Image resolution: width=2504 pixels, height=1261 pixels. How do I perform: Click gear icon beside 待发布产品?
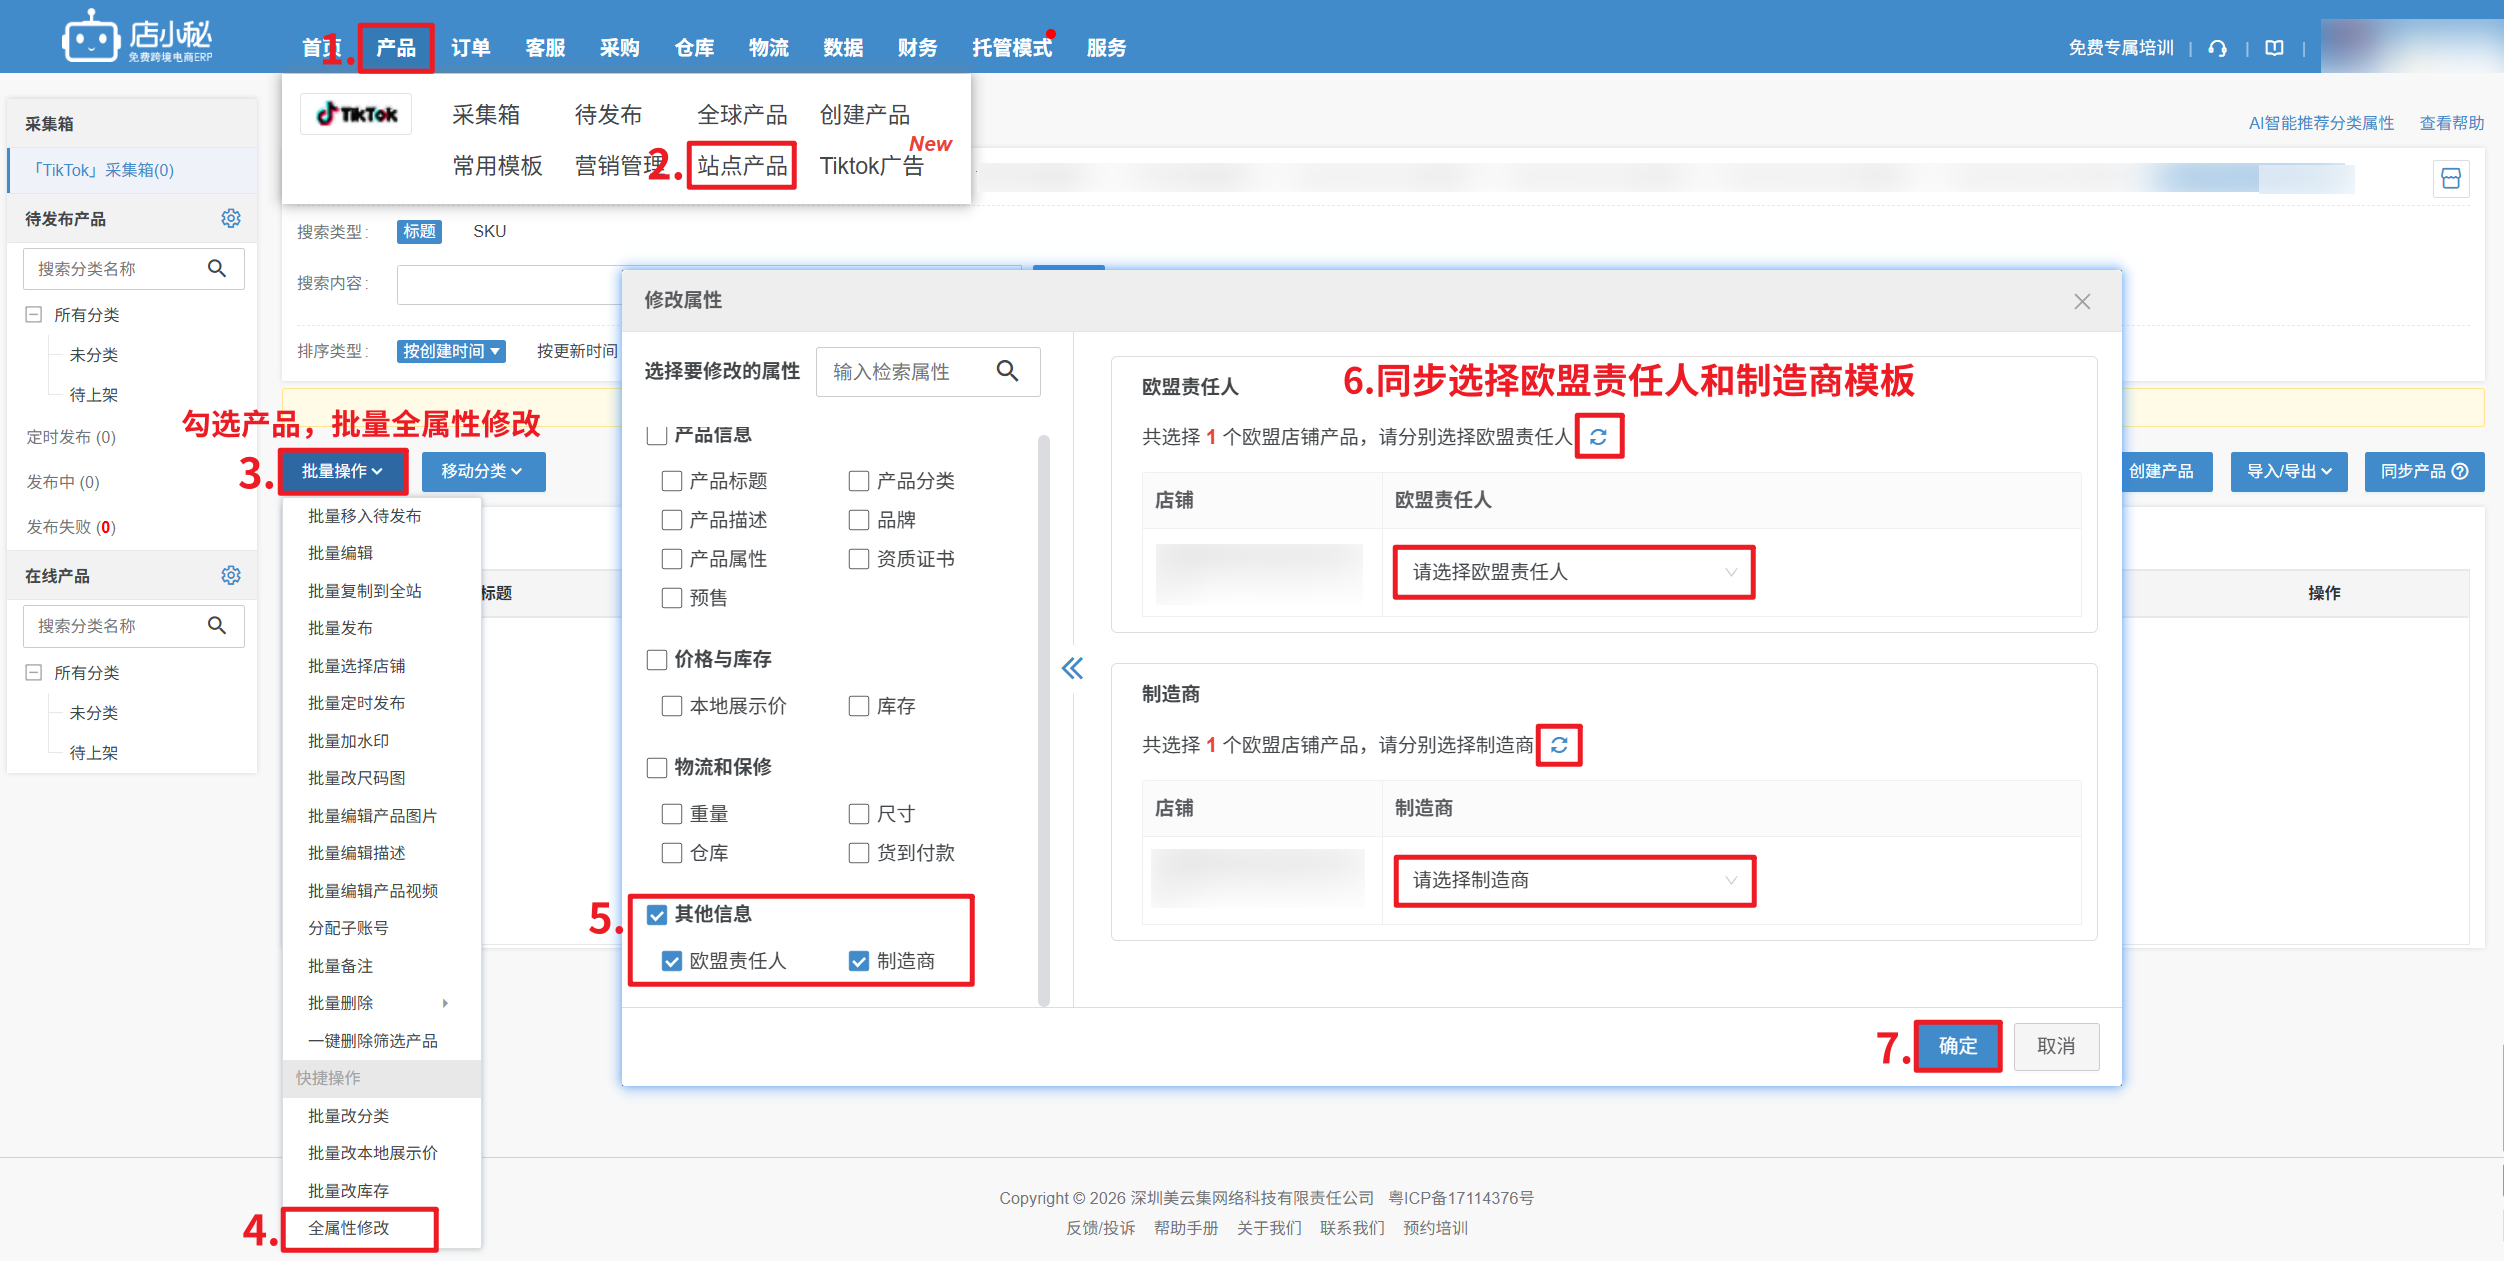point(231,218)
